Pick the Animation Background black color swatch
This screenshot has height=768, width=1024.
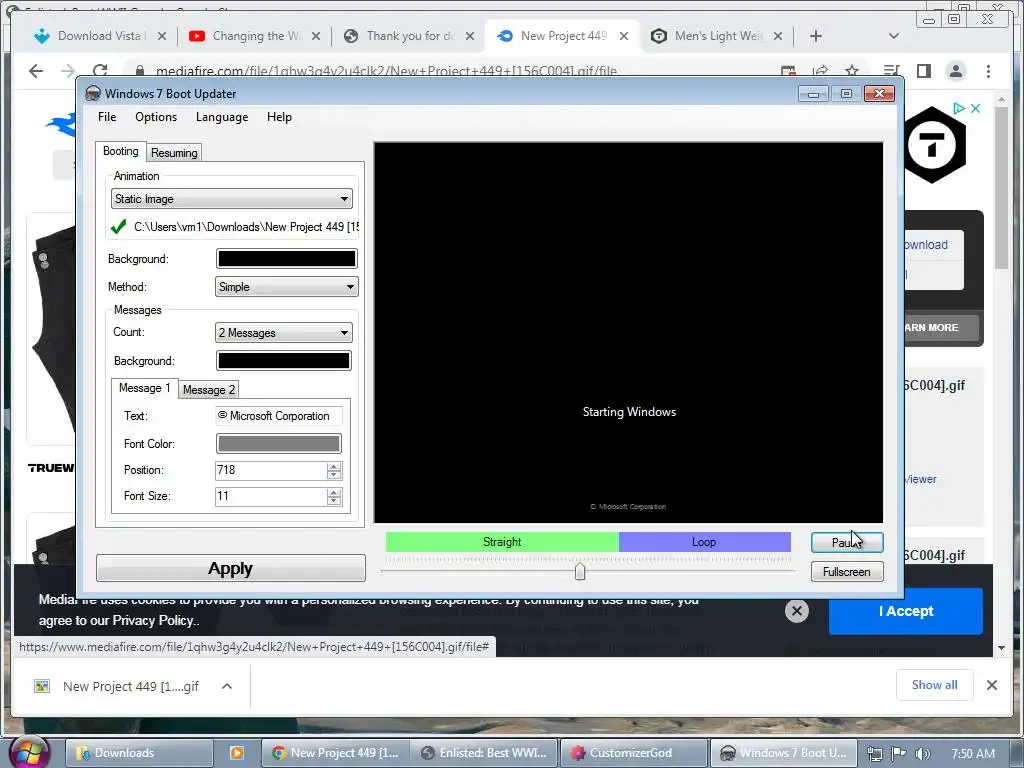tap(287, 259)
